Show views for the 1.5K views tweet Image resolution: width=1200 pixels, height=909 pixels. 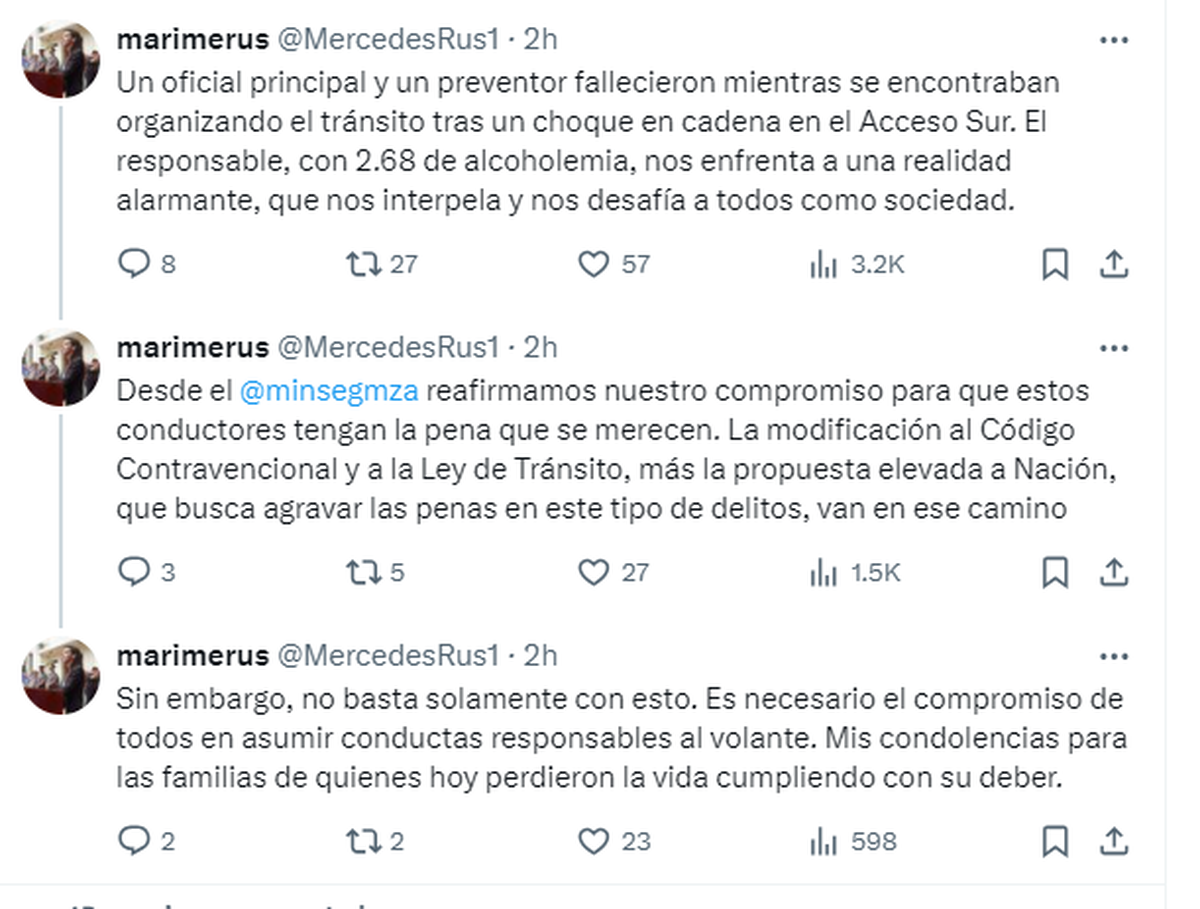(823, 572)
